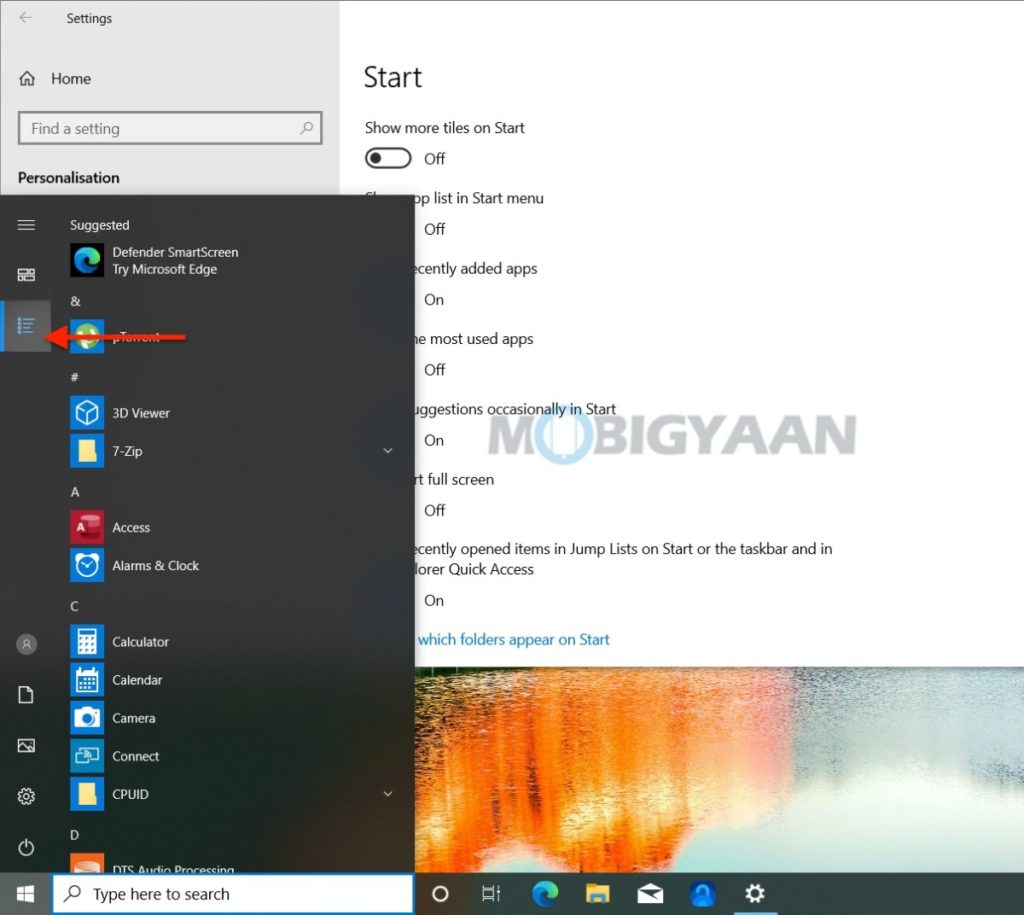Open the Pictures folder icon in Start sidebar
This screenshot has width=1024, height=915.
point(26,745)
